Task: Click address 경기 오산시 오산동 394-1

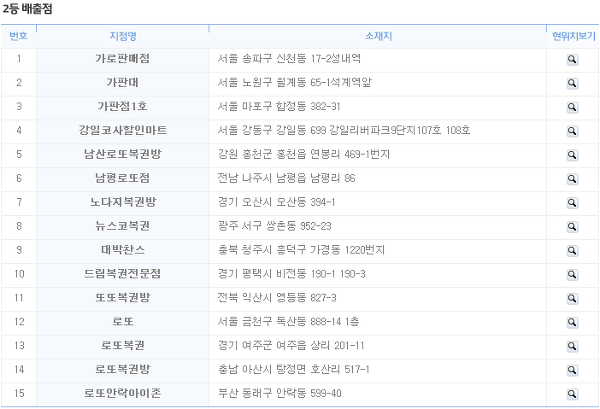Action: pos(276,202)
